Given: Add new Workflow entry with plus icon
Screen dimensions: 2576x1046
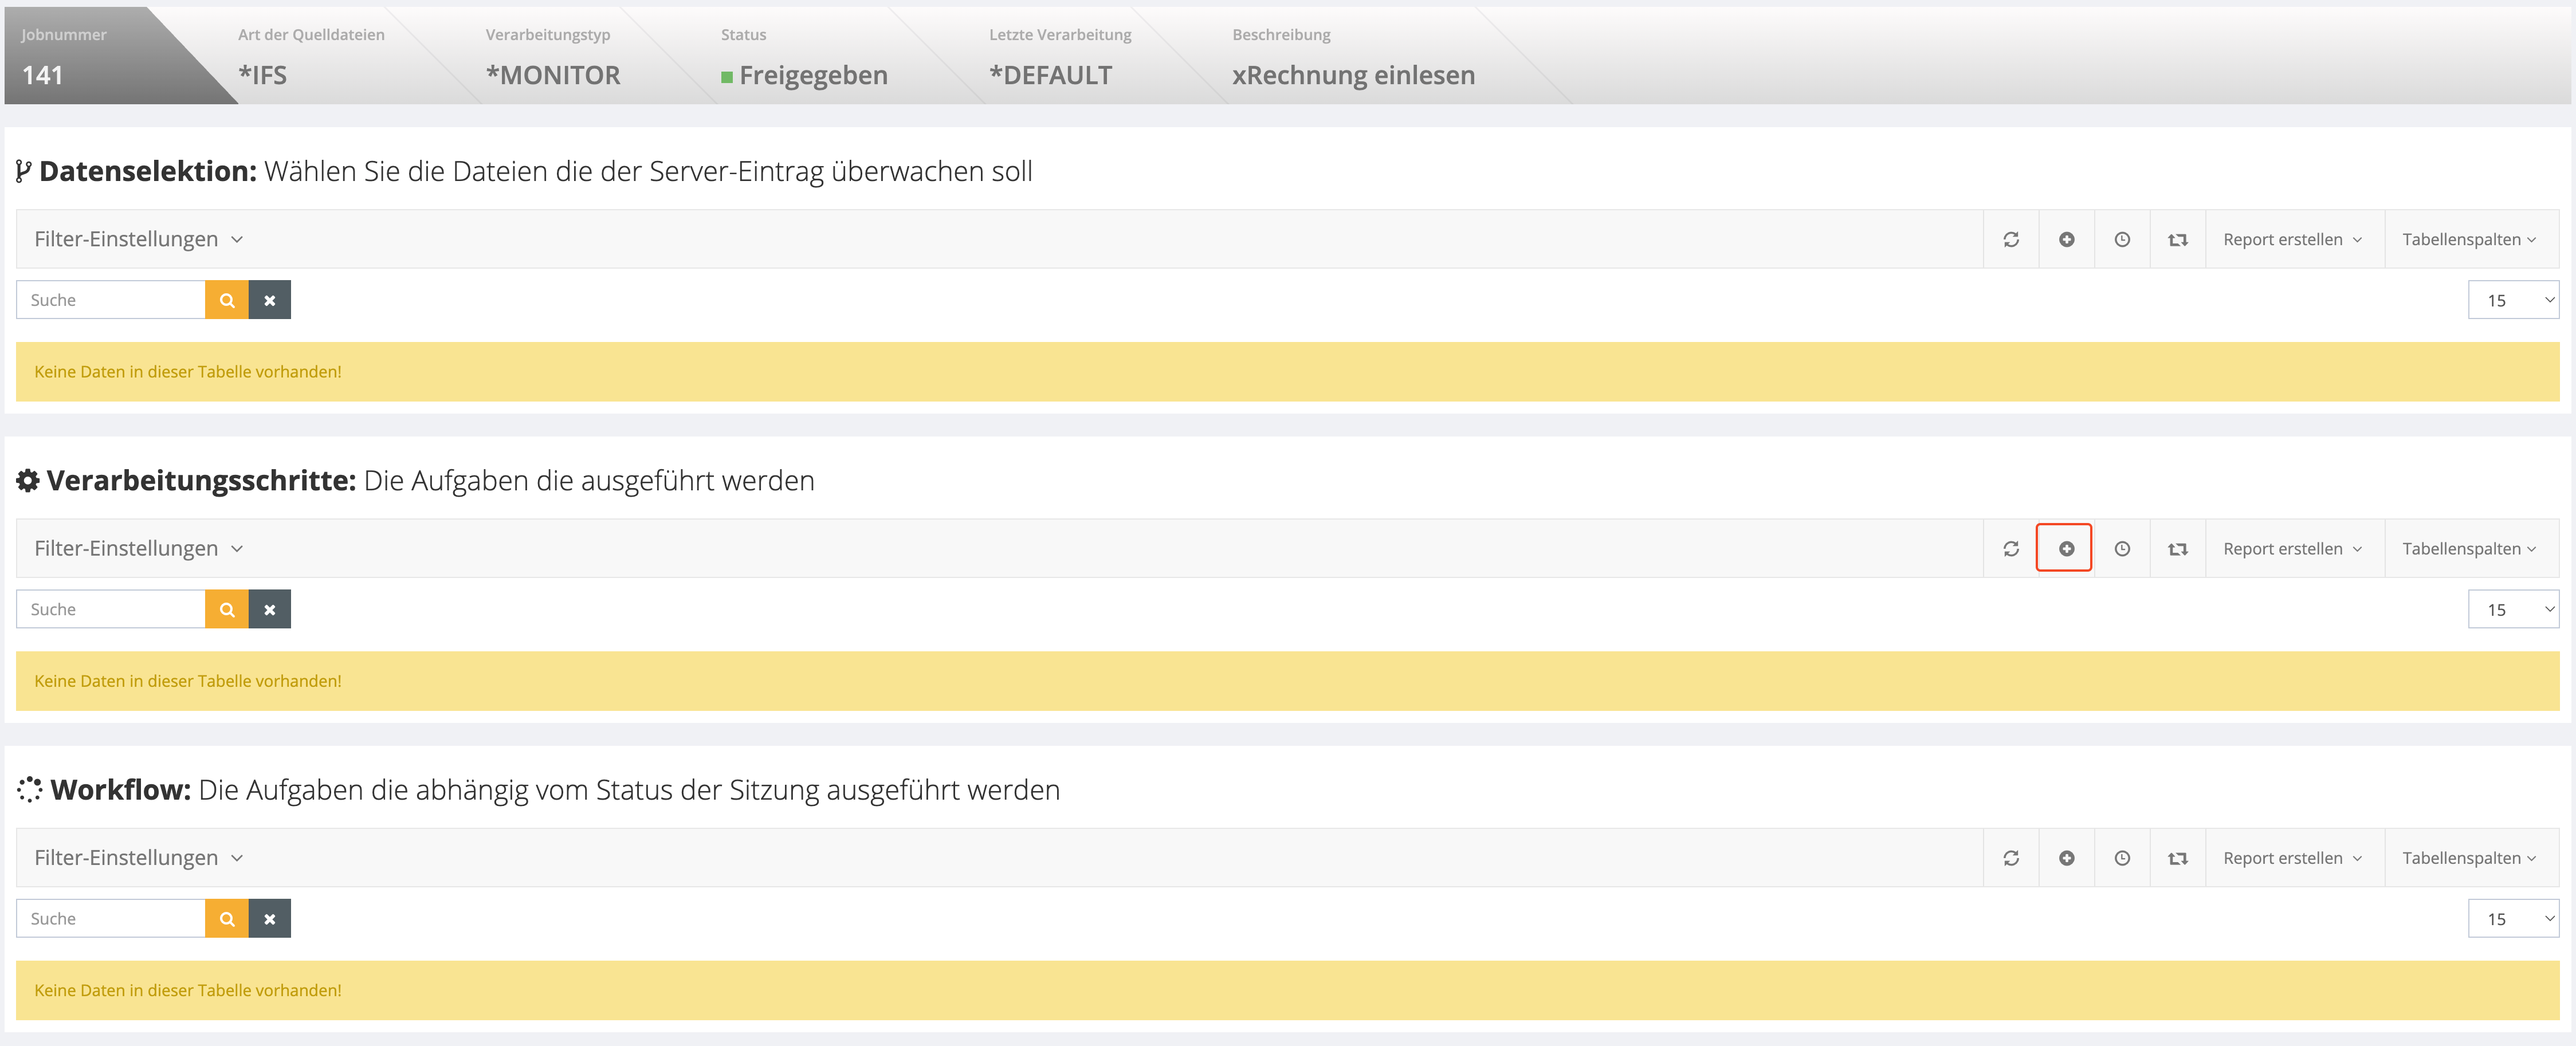Looking at the screenshot, I should (x=2066, y=857).
